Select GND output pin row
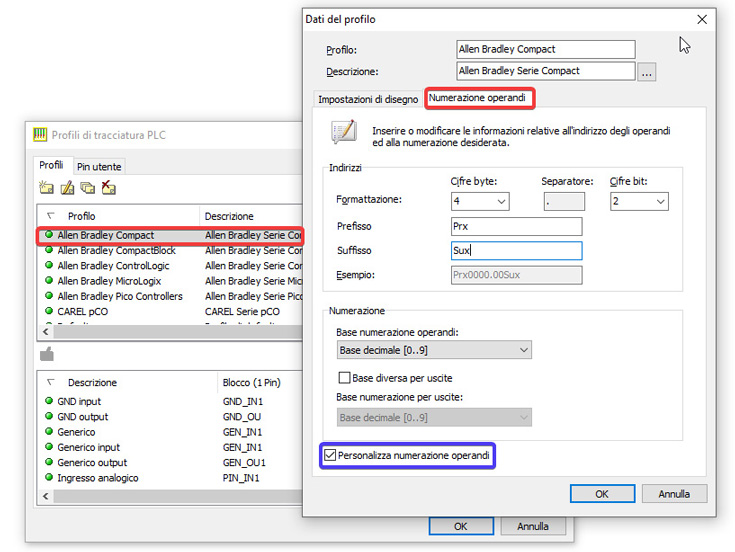 pyautogui.click(x=171, y=417)
